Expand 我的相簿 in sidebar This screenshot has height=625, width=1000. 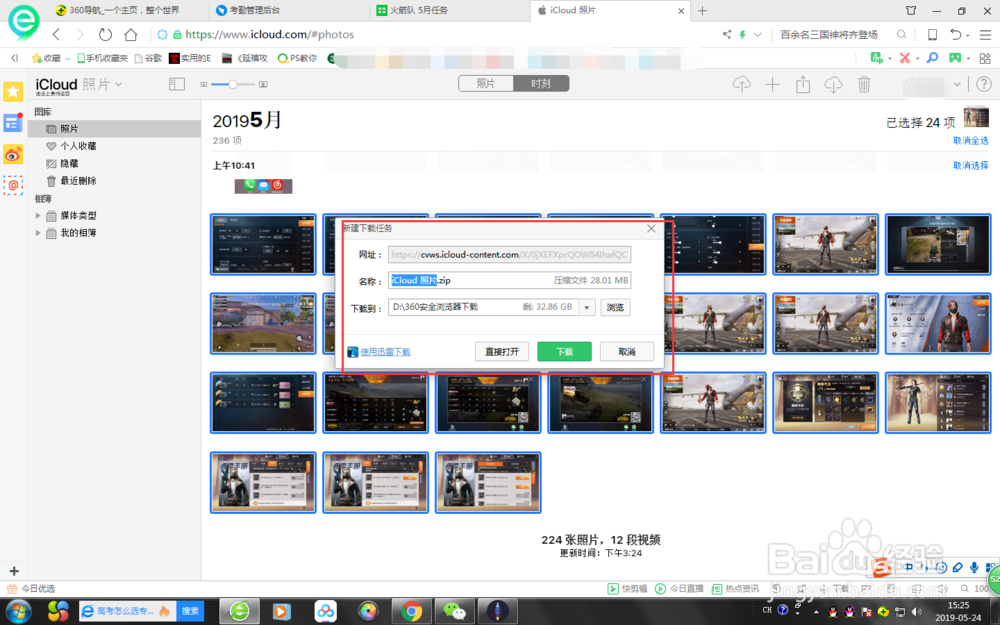point(38,233)
